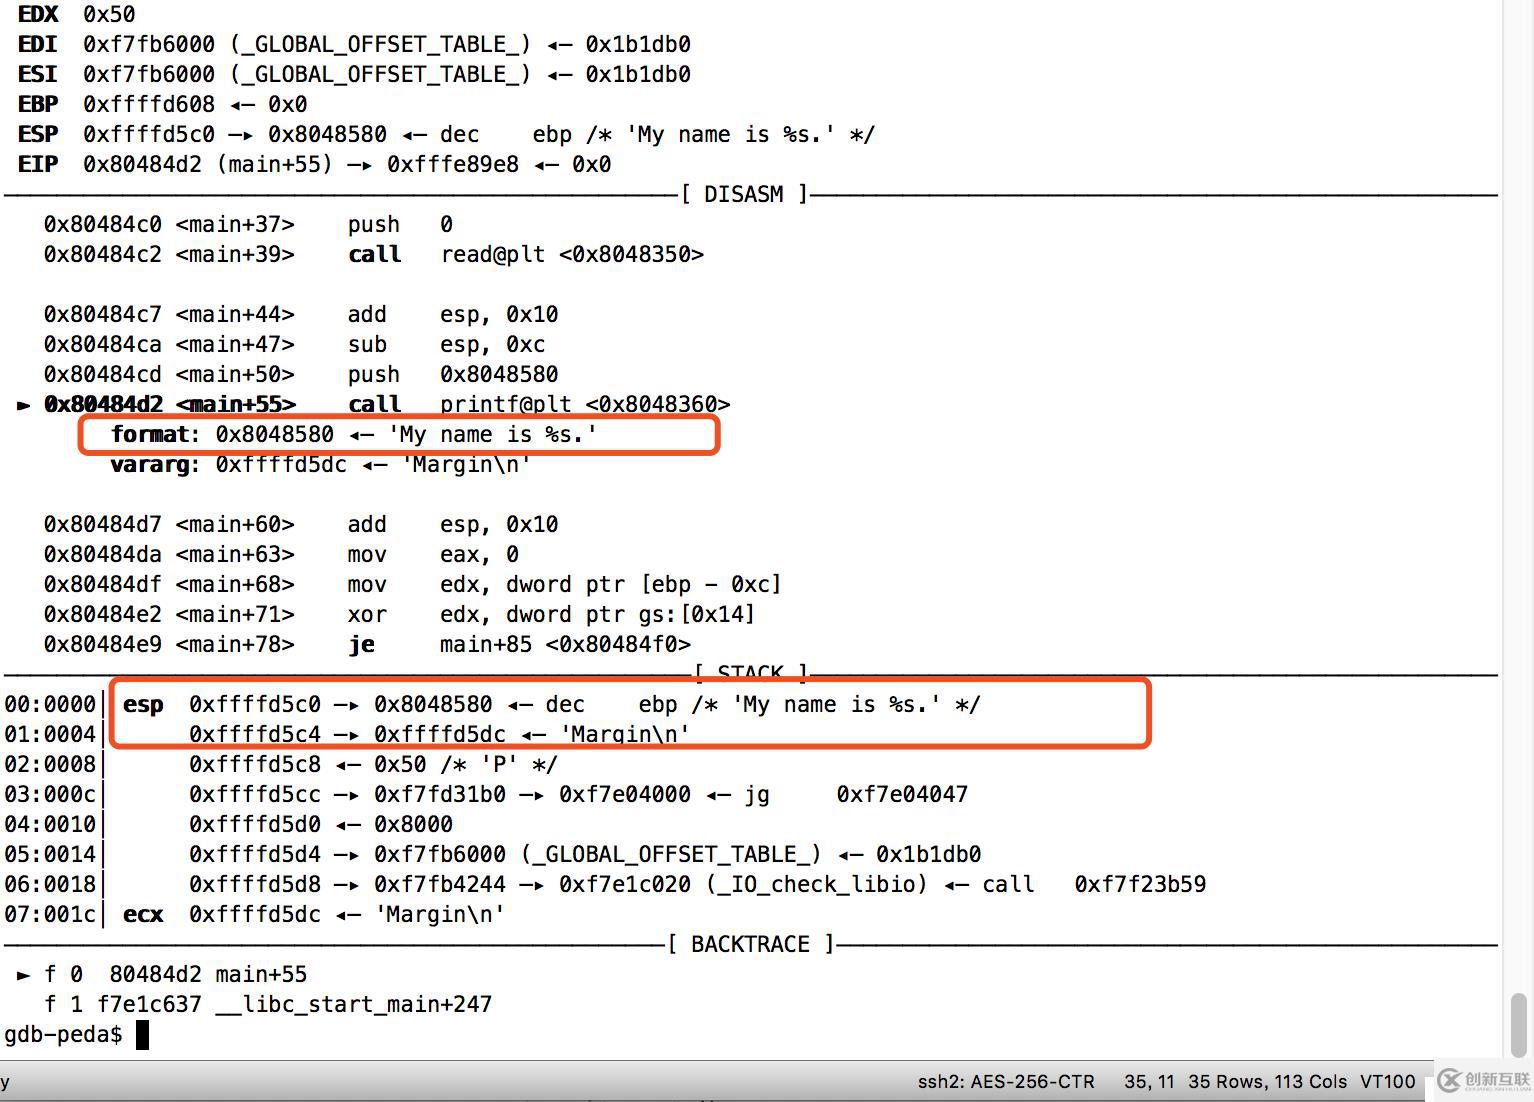Viewport: 1534px width, 1102px height.
Task: Click the terminal cursor after the prompt
Action: [142, 1034]
